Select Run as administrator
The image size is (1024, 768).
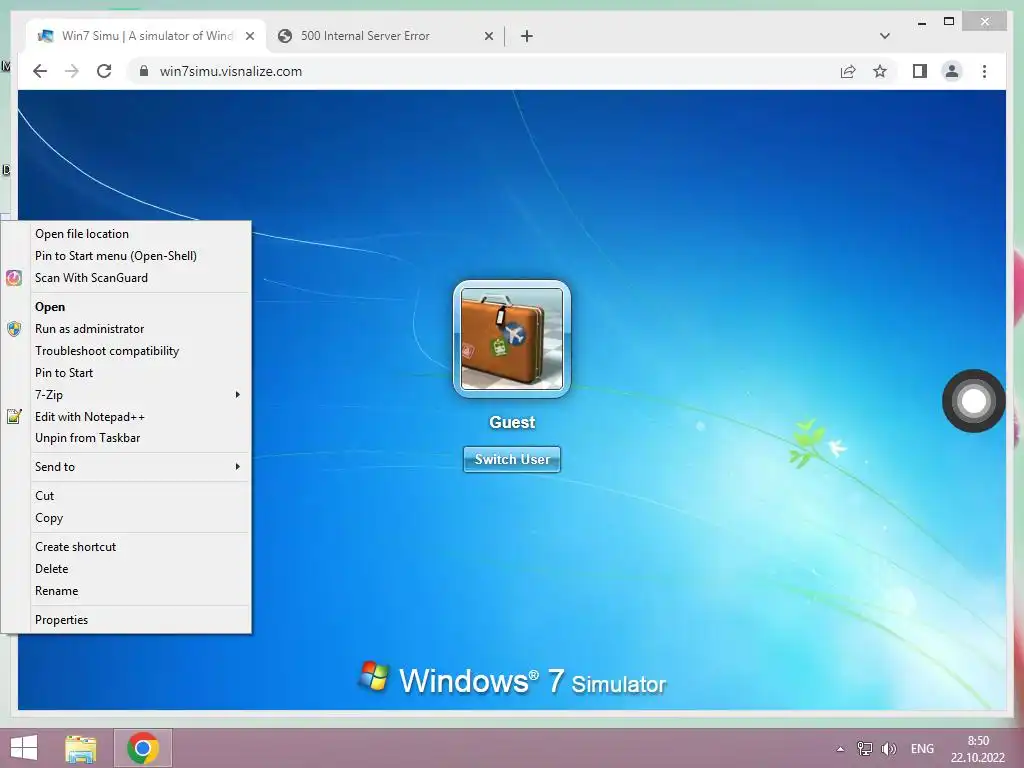tap(127, 328)
